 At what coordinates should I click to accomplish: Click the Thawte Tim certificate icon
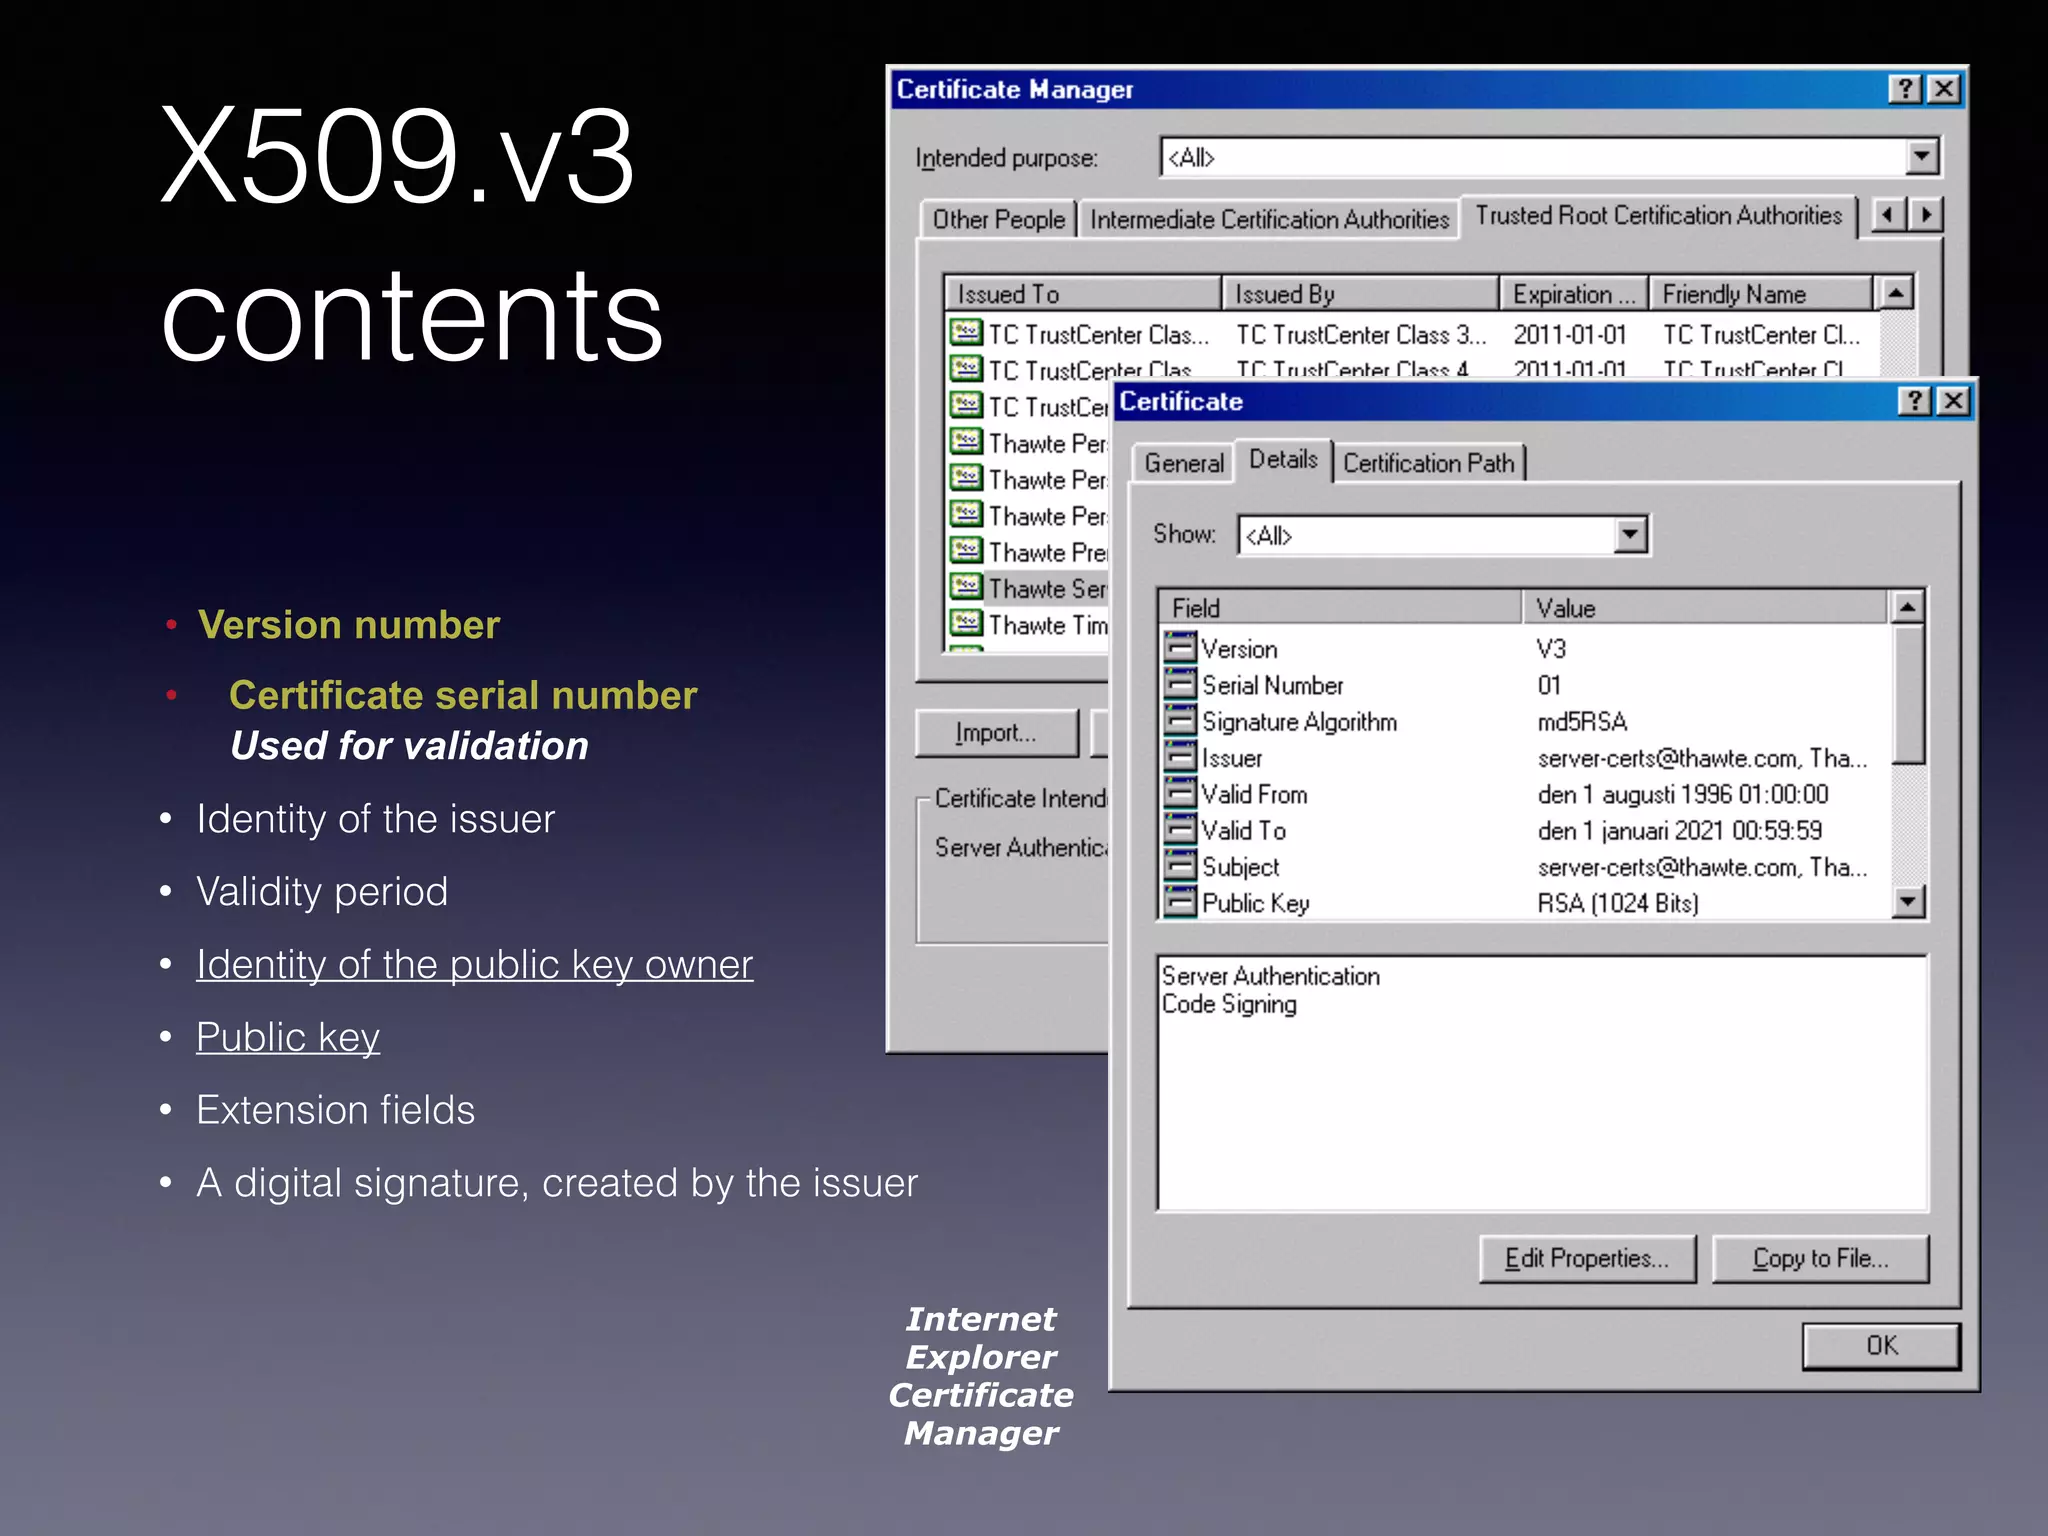(966, 624)
